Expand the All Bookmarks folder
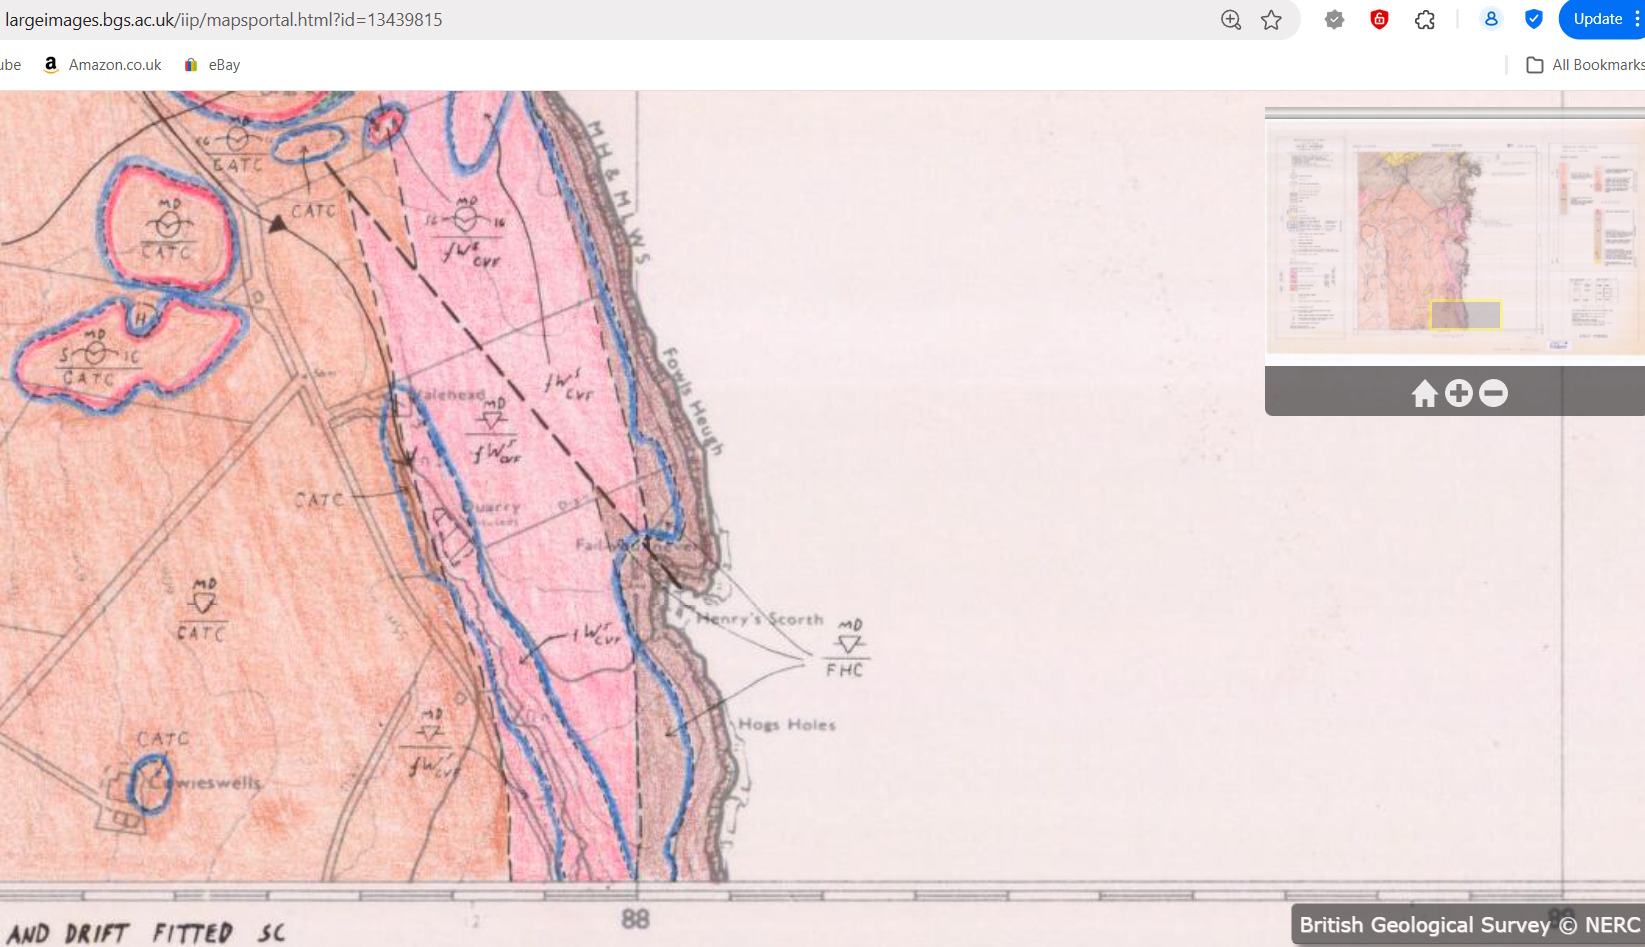The height and width of the screenshot is (947, 1645). pos(1584,65)
